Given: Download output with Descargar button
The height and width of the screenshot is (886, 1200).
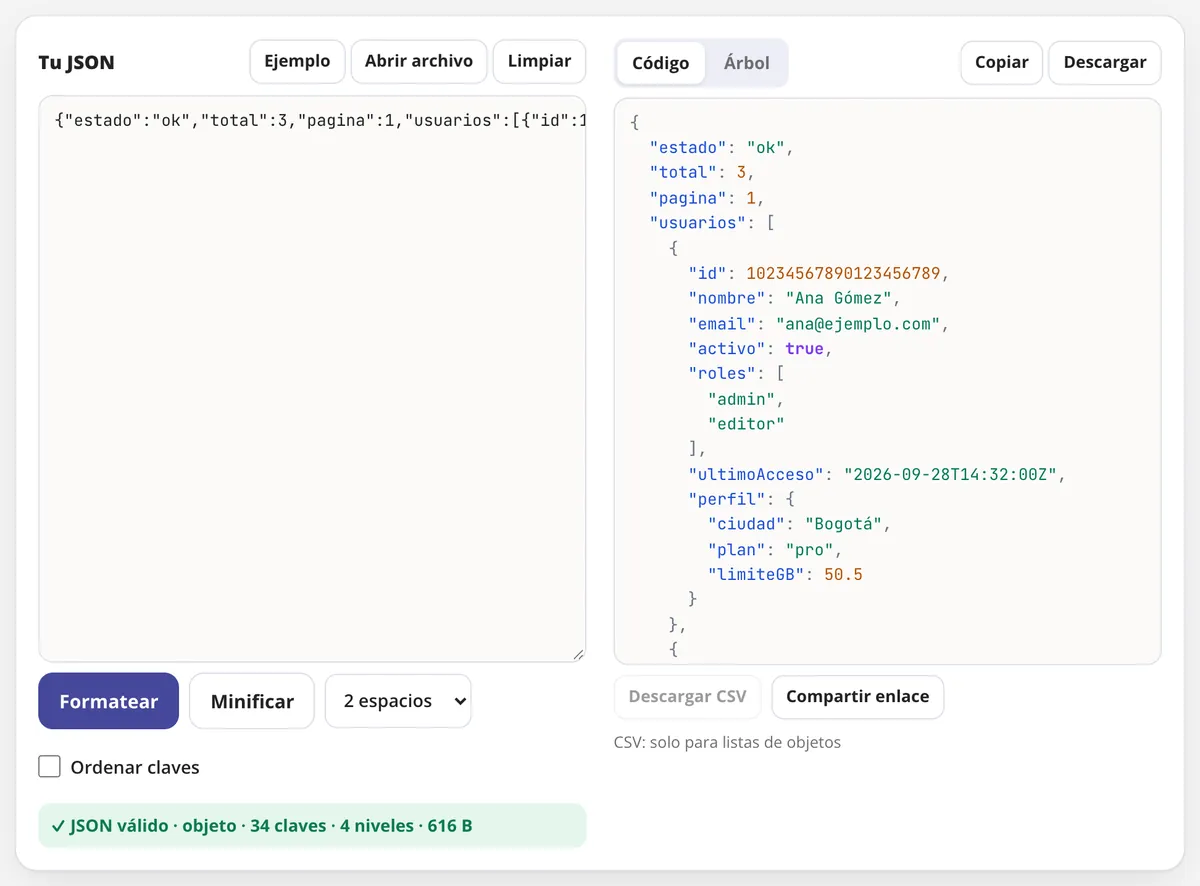Looking at the screenshot, I should (x=1105, y=62).
